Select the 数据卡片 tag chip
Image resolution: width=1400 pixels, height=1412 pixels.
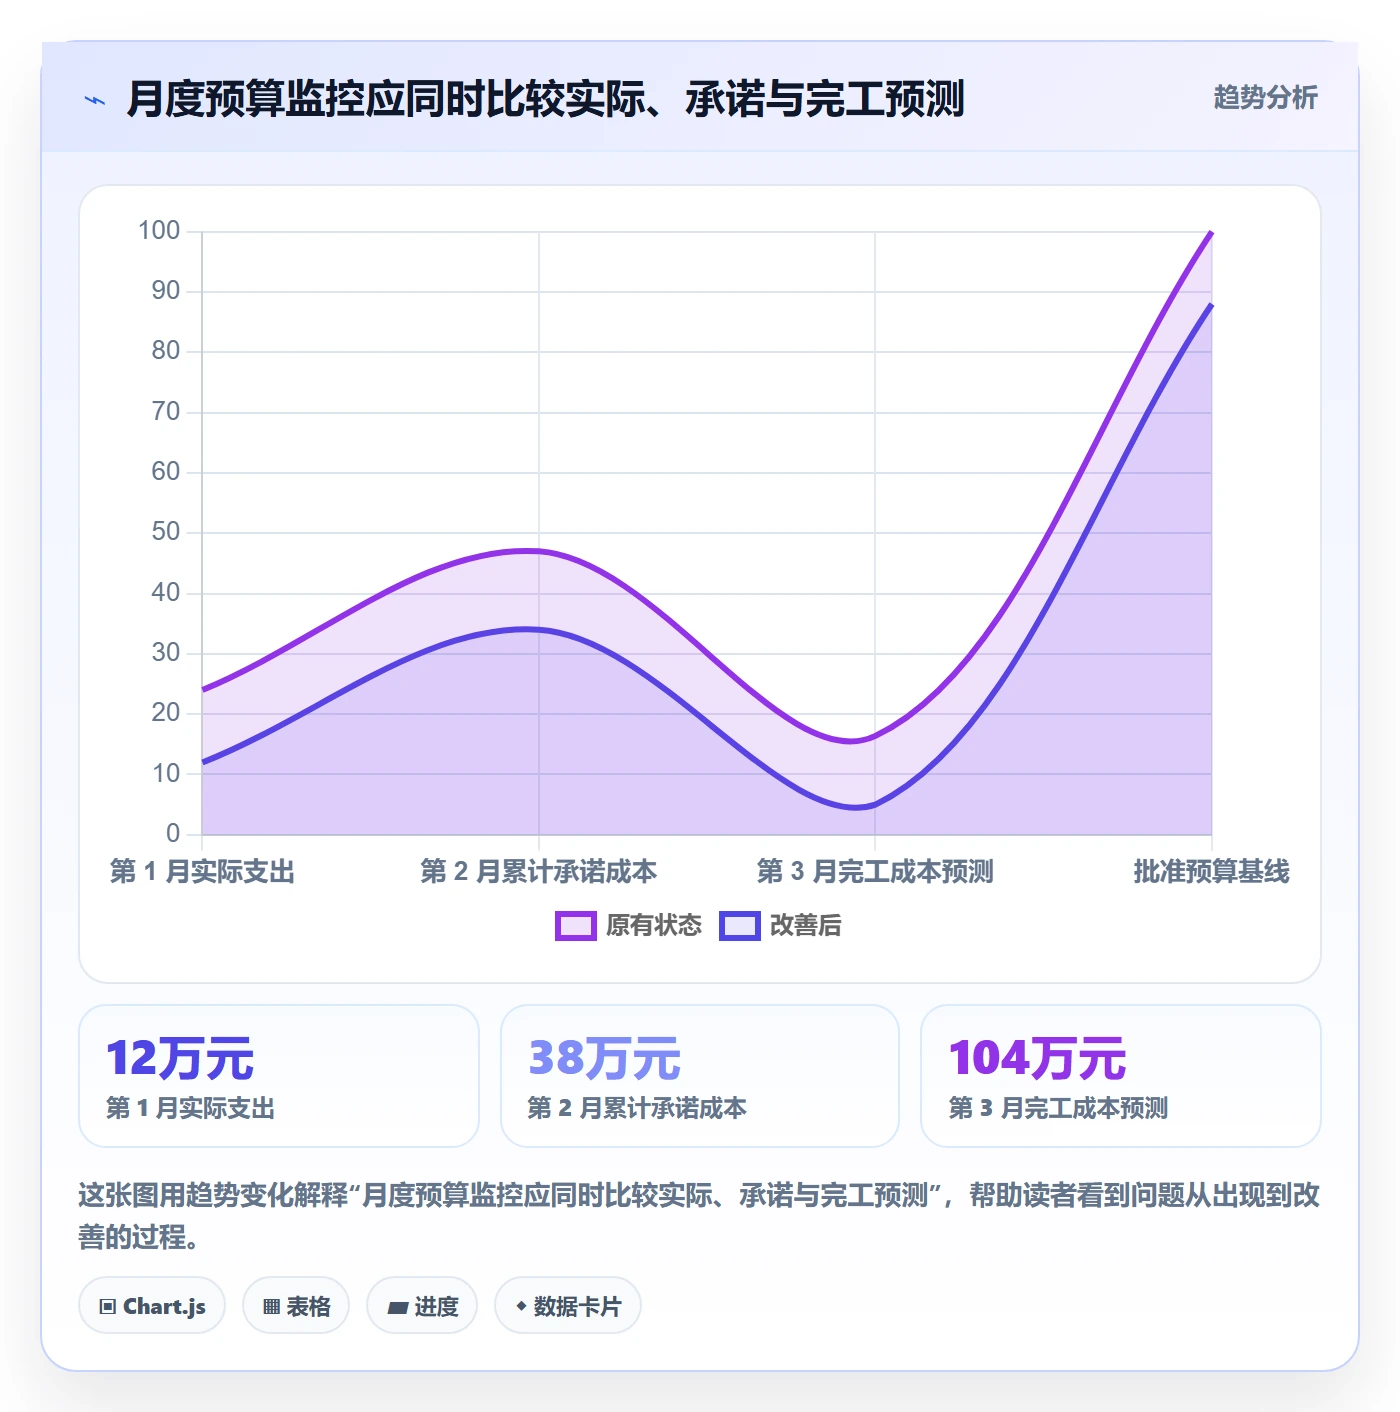[568, 1305]
